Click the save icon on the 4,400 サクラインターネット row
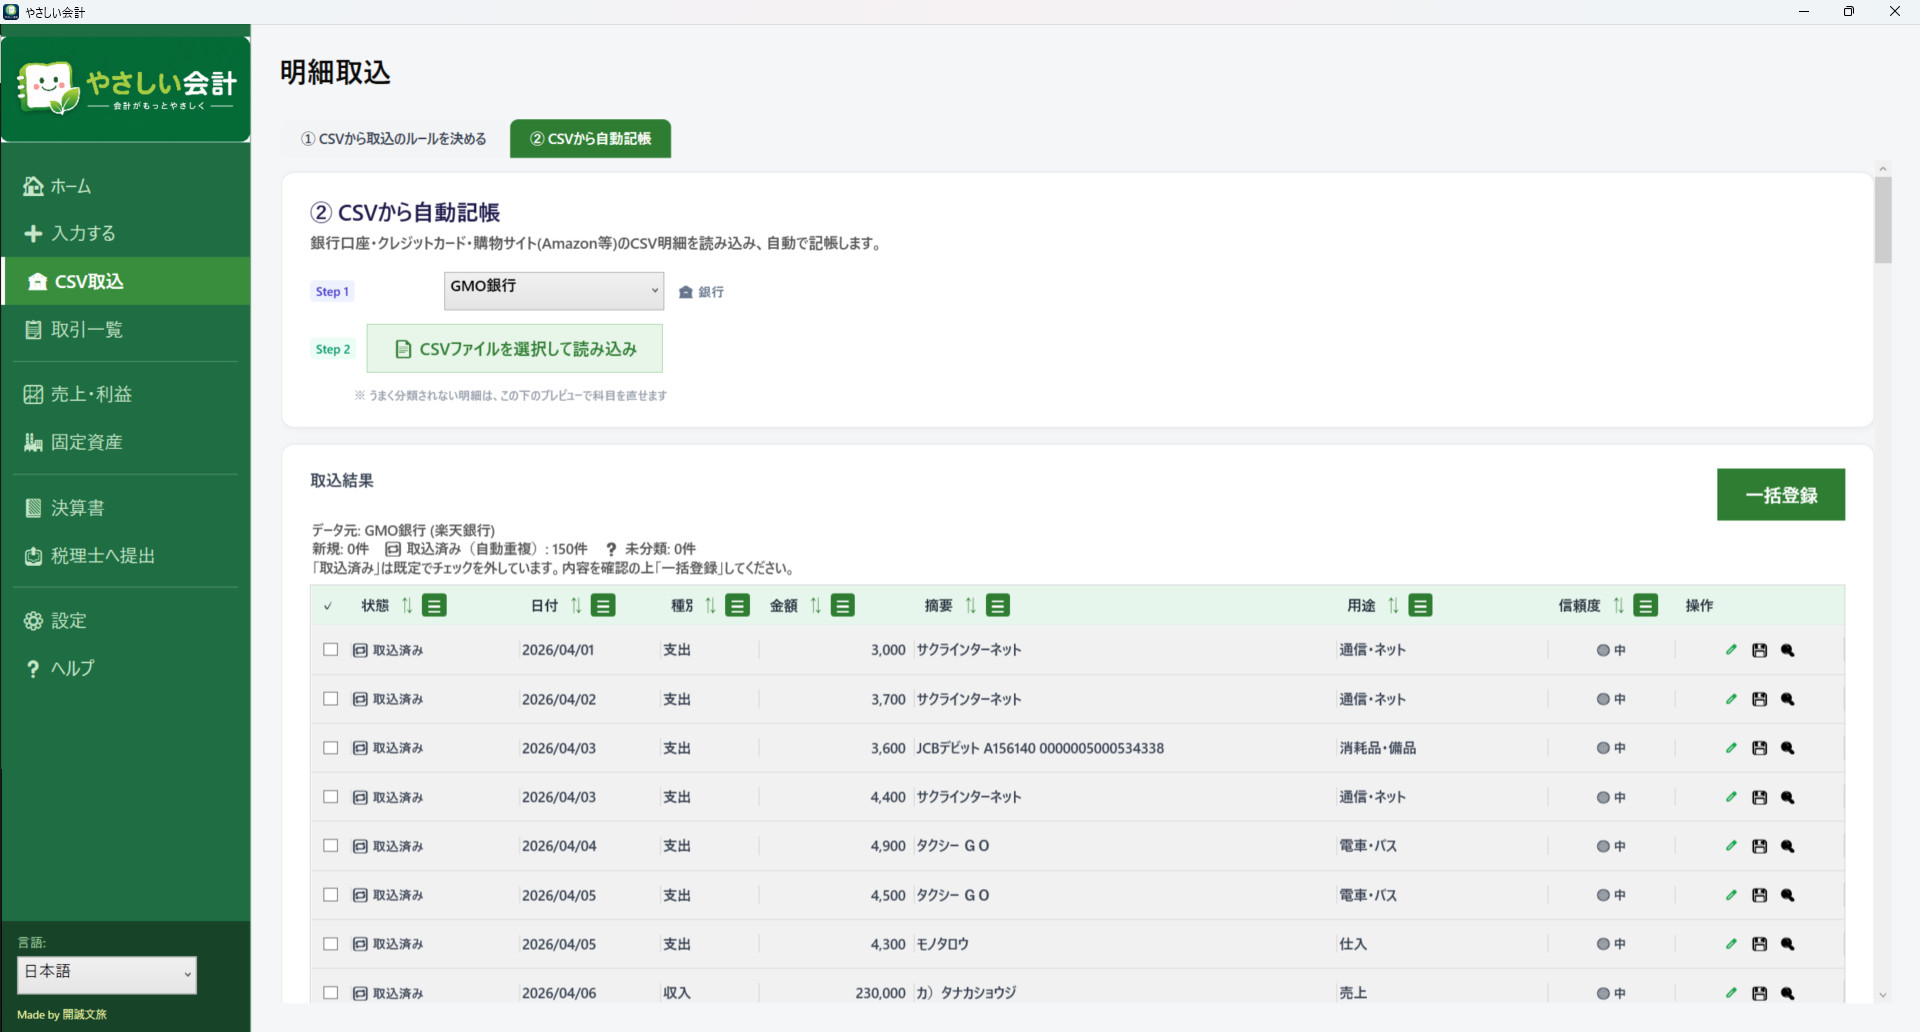Image resolution: width=1920 pixels, height=1032 pixels. pyautogui.click(x=1760, y=797)
